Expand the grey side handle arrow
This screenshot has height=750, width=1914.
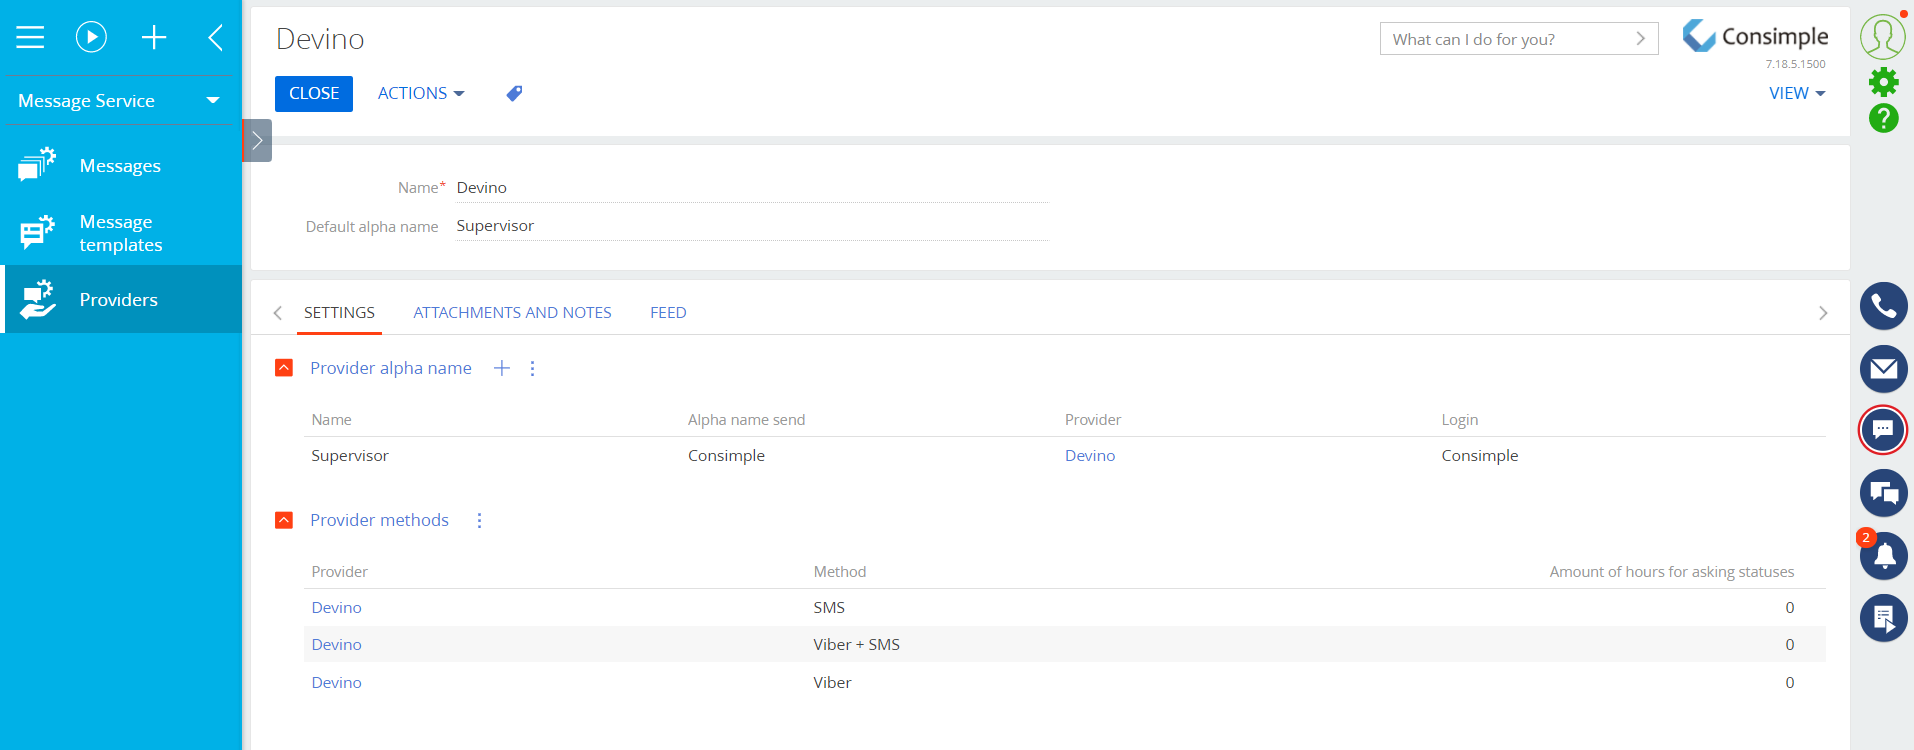pyautogui.click(x=257, y=141)
